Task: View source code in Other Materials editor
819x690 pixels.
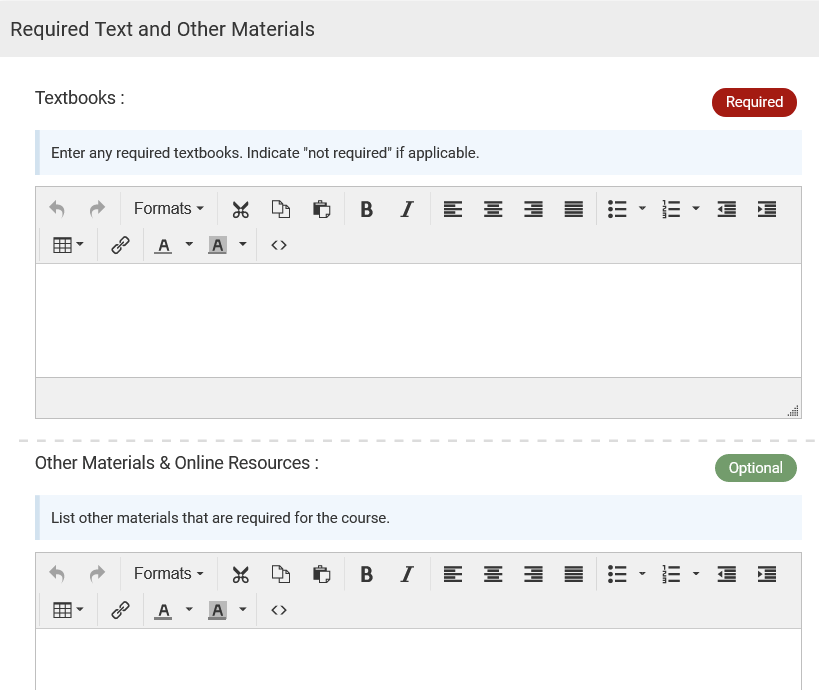Action: [279, 610]
